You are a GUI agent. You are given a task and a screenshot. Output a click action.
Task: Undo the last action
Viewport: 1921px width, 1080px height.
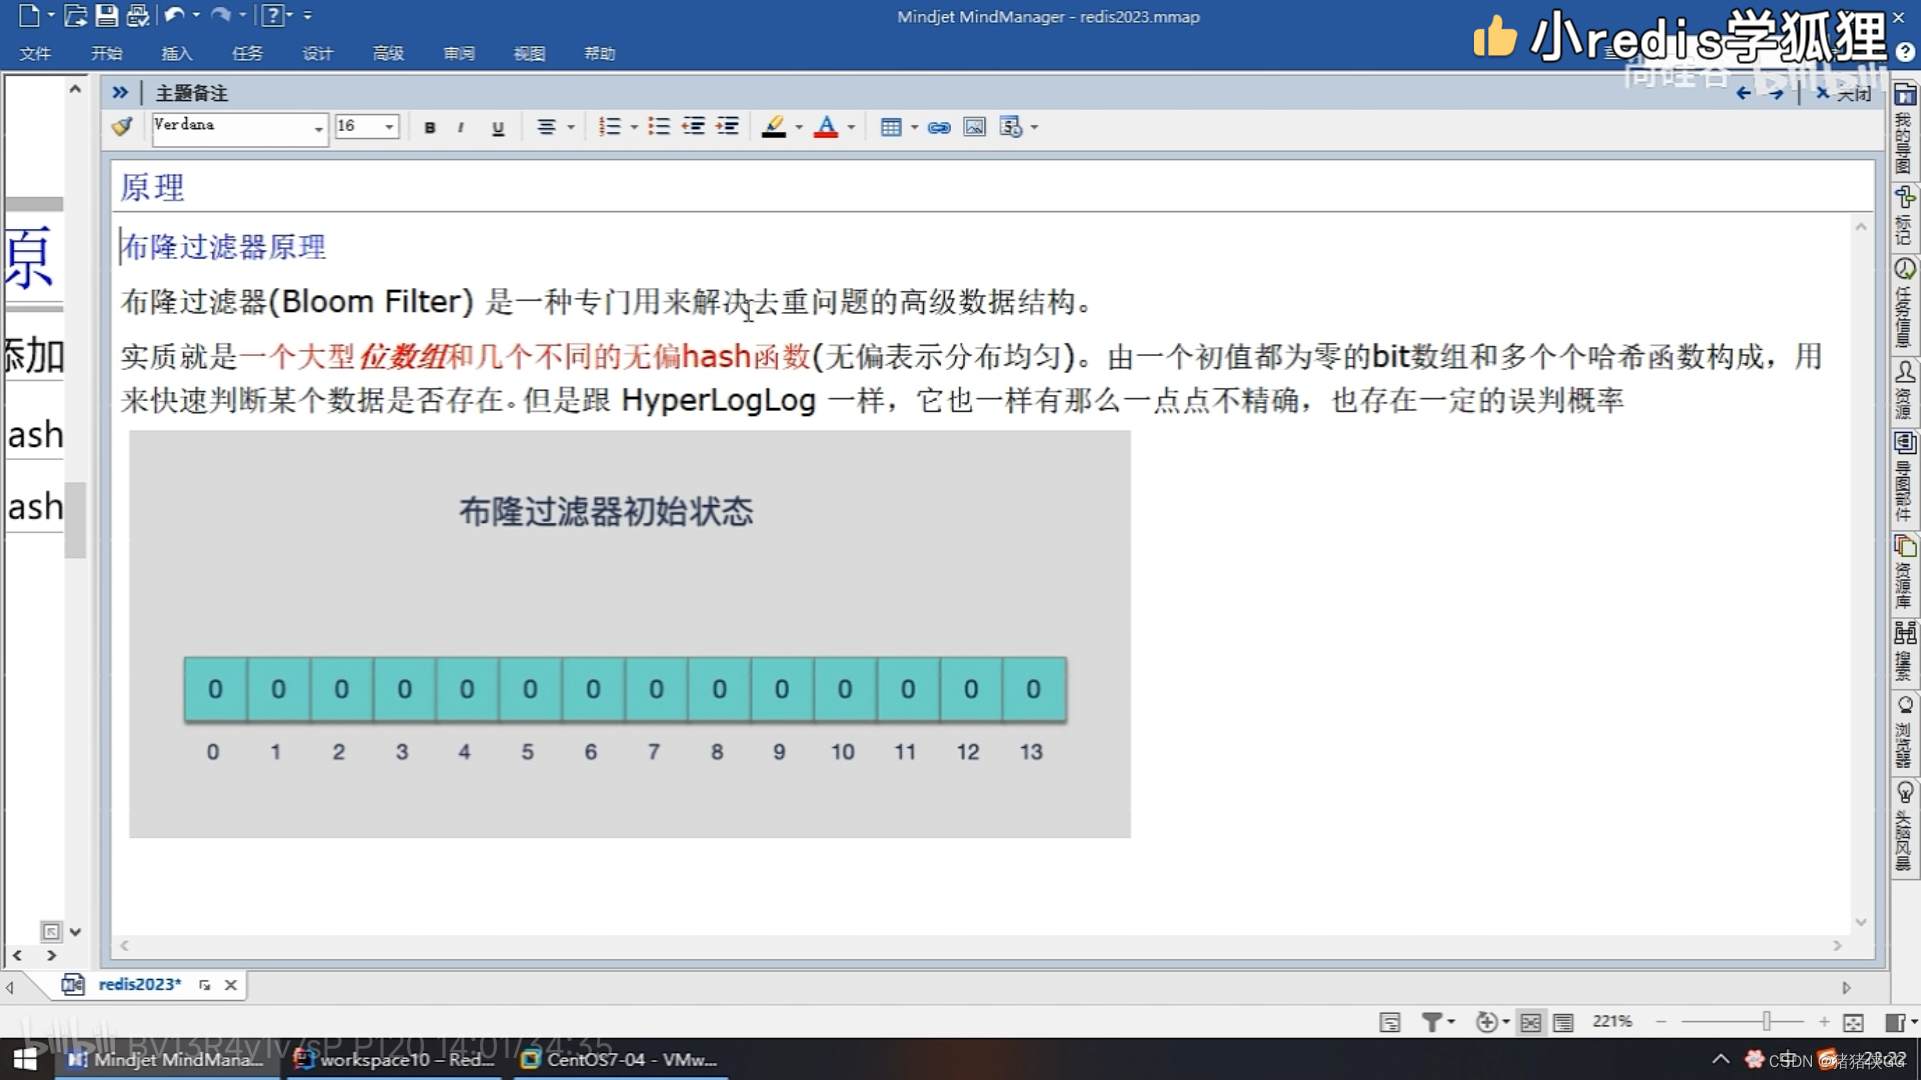(174, 15)
